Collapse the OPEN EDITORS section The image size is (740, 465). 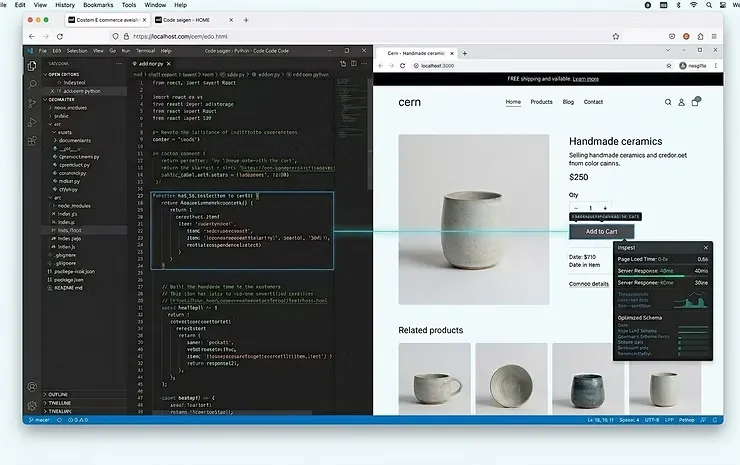click(x=62, y=74)
